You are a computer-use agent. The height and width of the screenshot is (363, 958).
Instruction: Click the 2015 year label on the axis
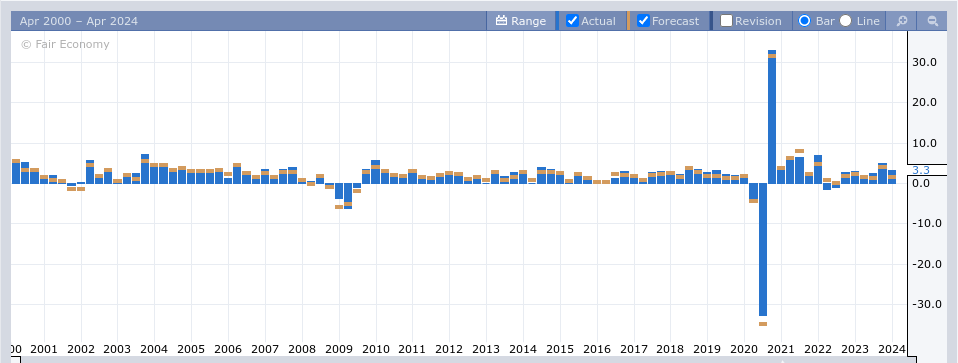560,350
